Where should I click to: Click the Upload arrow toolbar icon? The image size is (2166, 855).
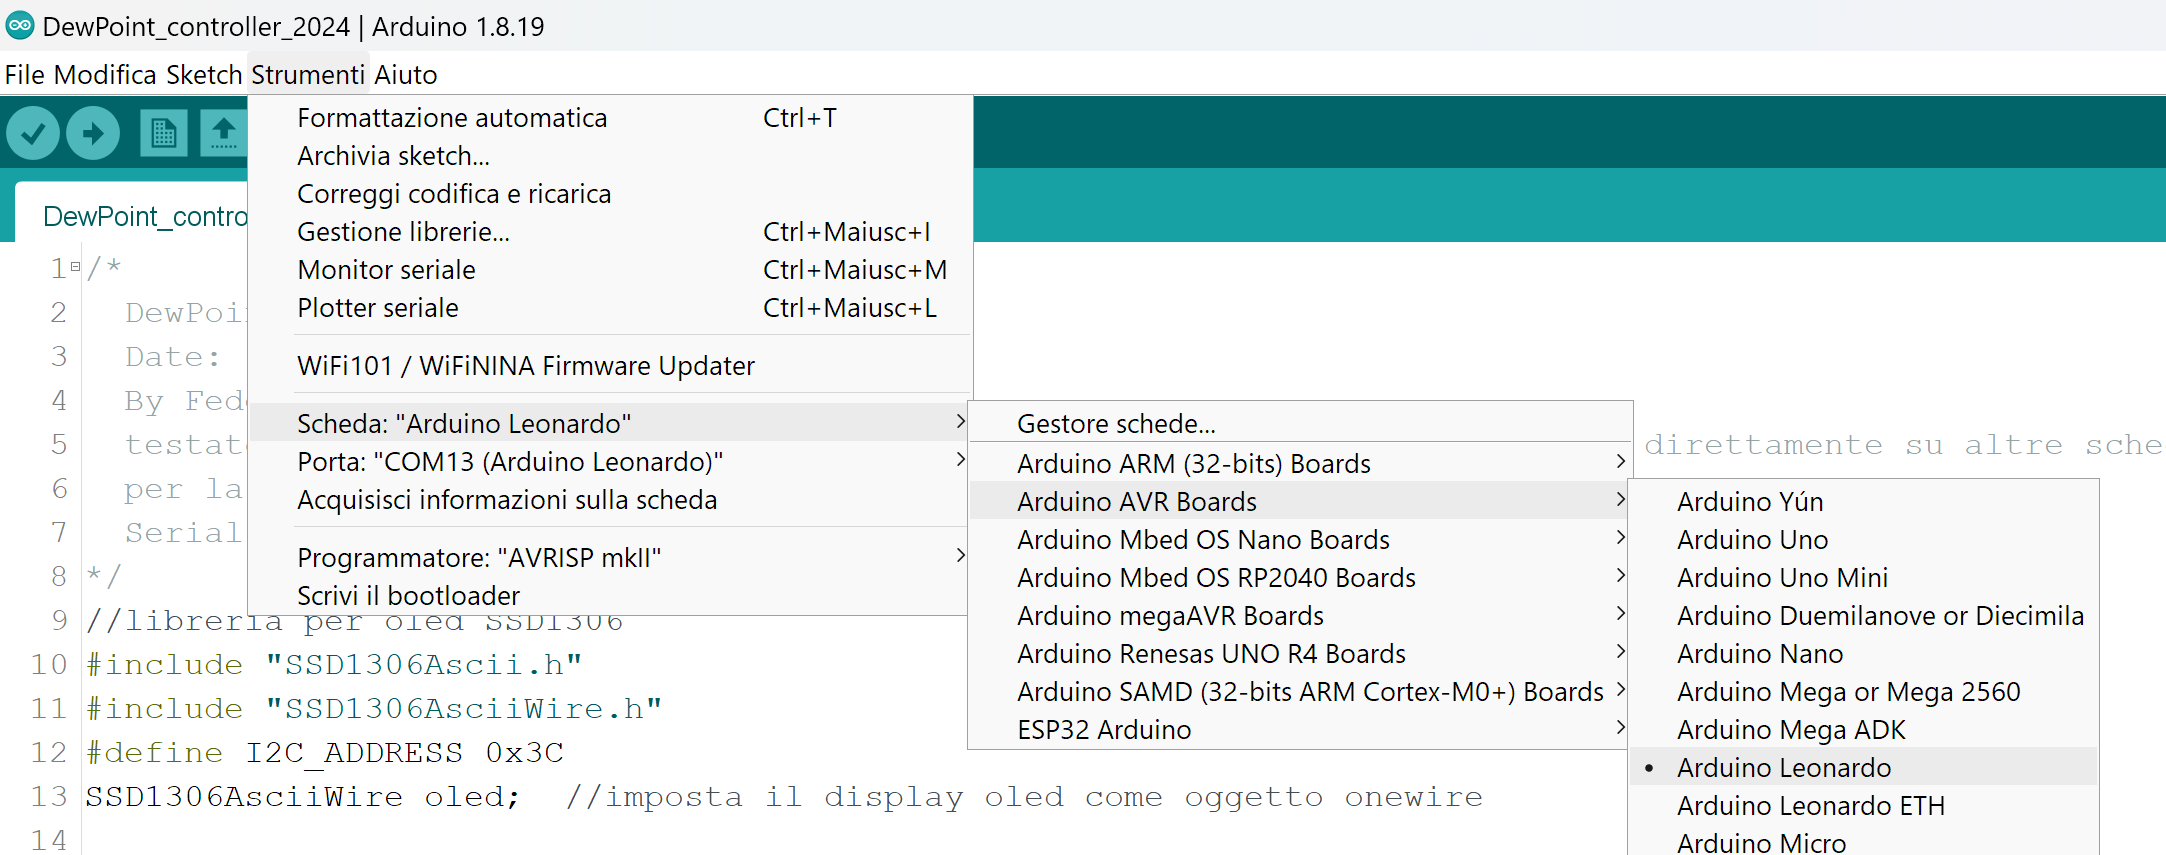pyautogui.click(x=93, y=133)
